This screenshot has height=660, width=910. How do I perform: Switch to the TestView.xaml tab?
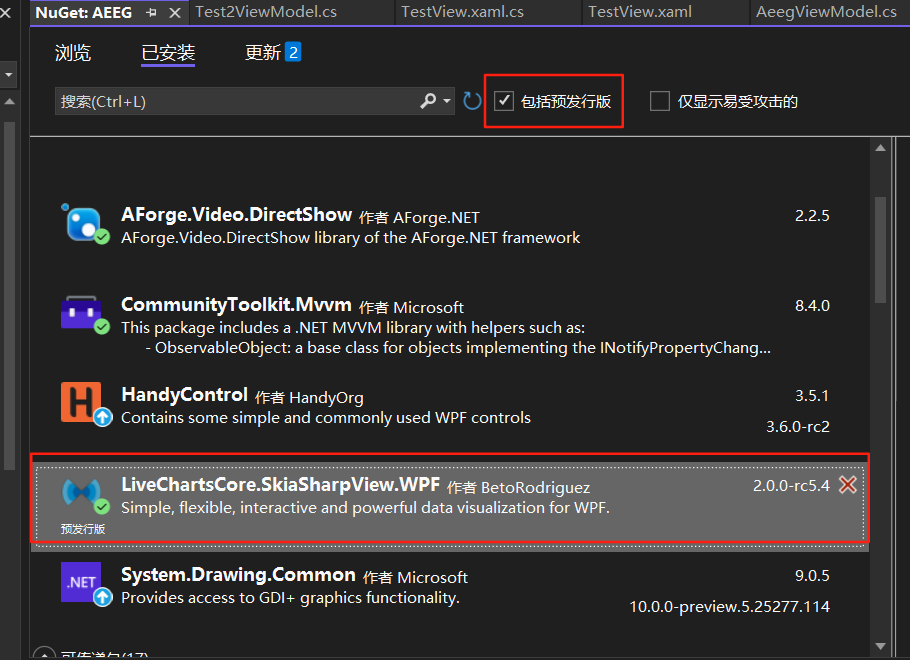(x=639, y=12)
